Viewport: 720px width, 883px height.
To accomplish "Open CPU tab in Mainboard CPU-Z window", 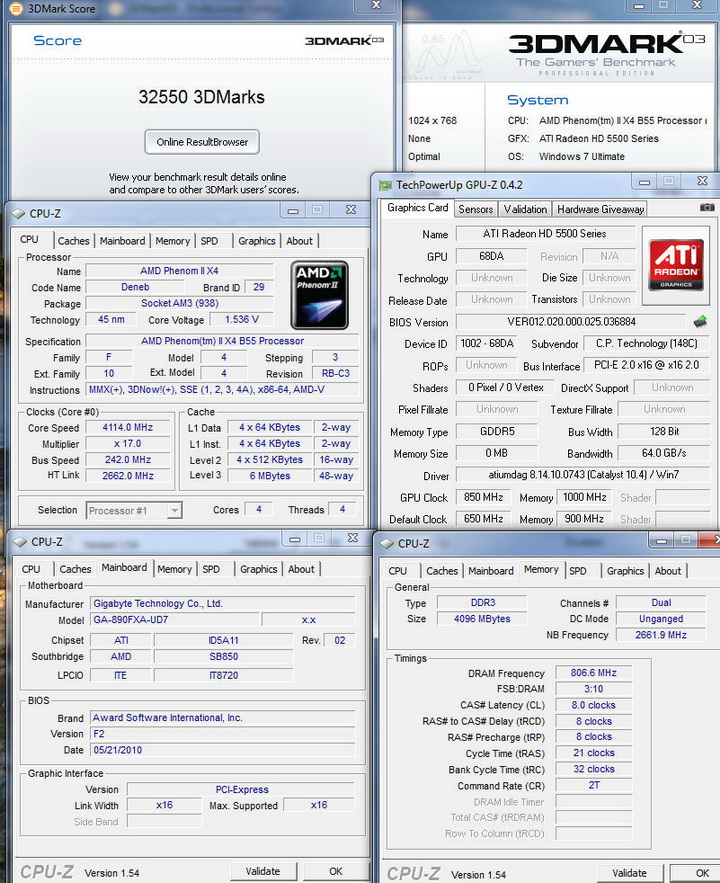I will tap(31, 569).
